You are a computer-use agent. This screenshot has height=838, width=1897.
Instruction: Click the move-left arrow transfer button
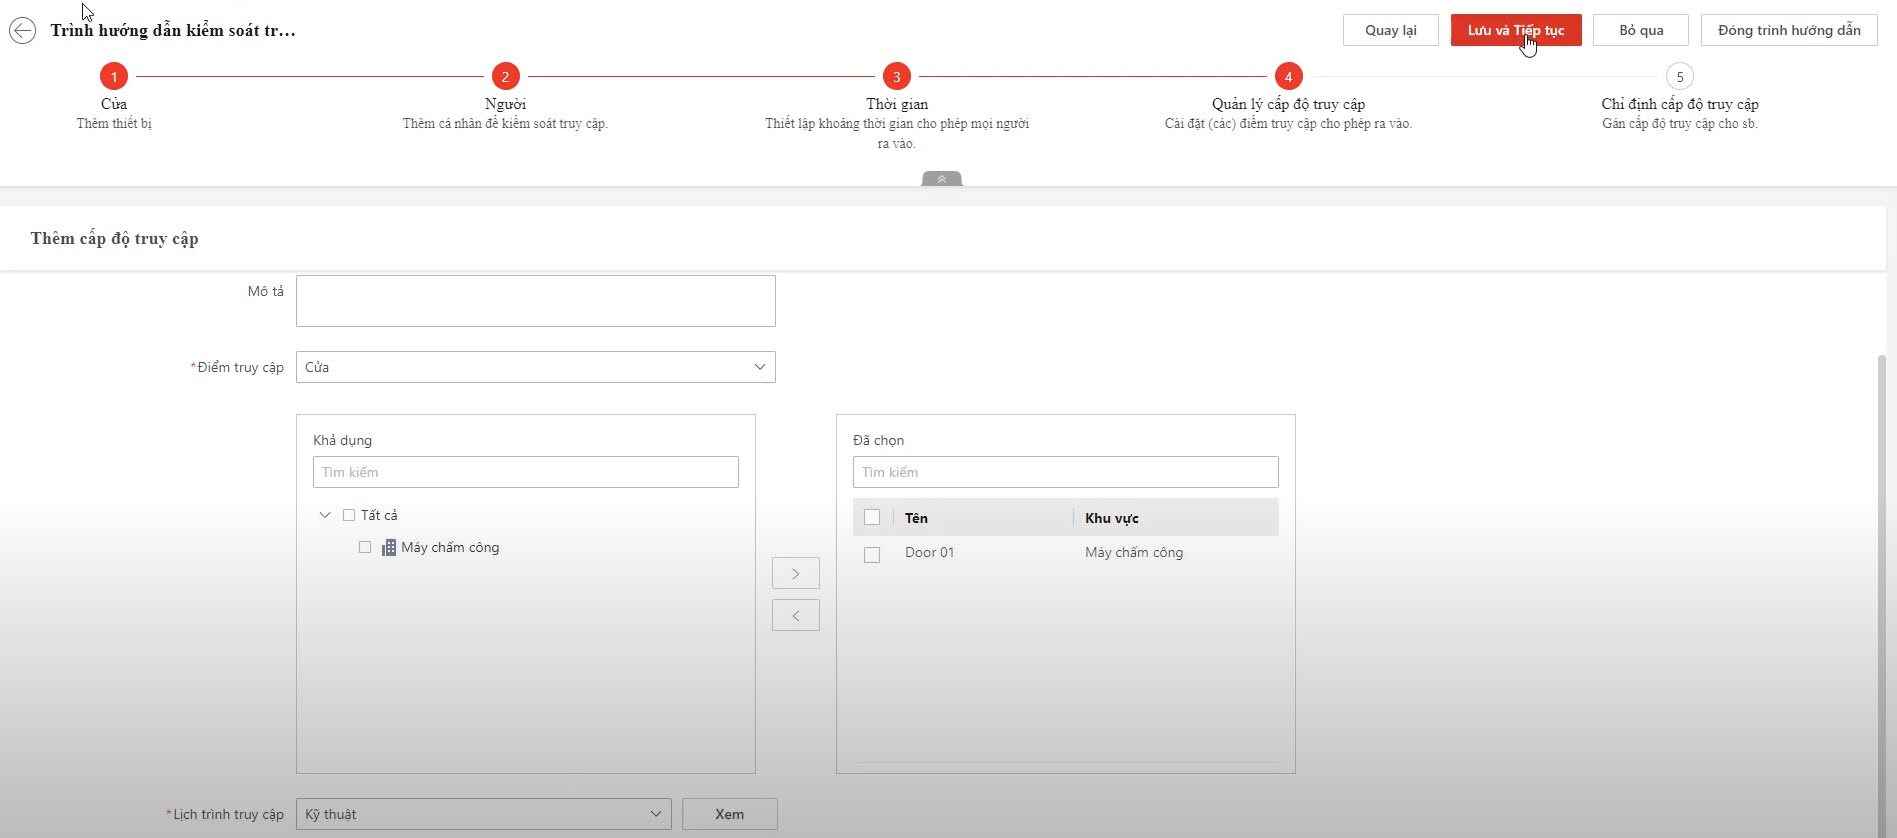point(795,615)
